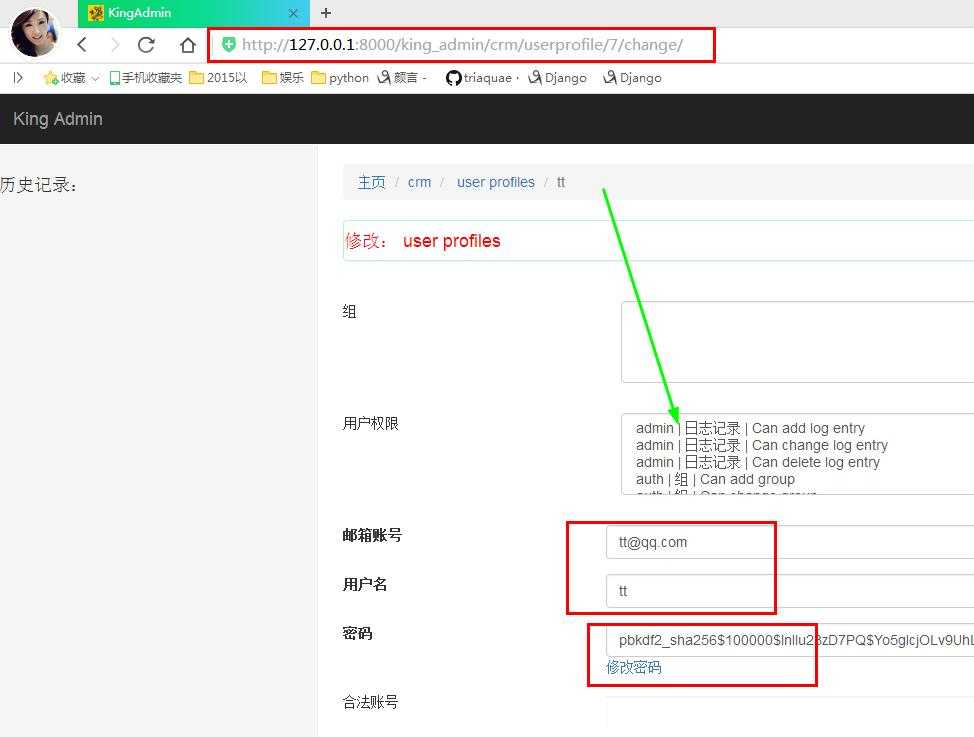Screen dimensions: 974x737
Task: Click the King Admin brand title
Action: tap(58, 119)
